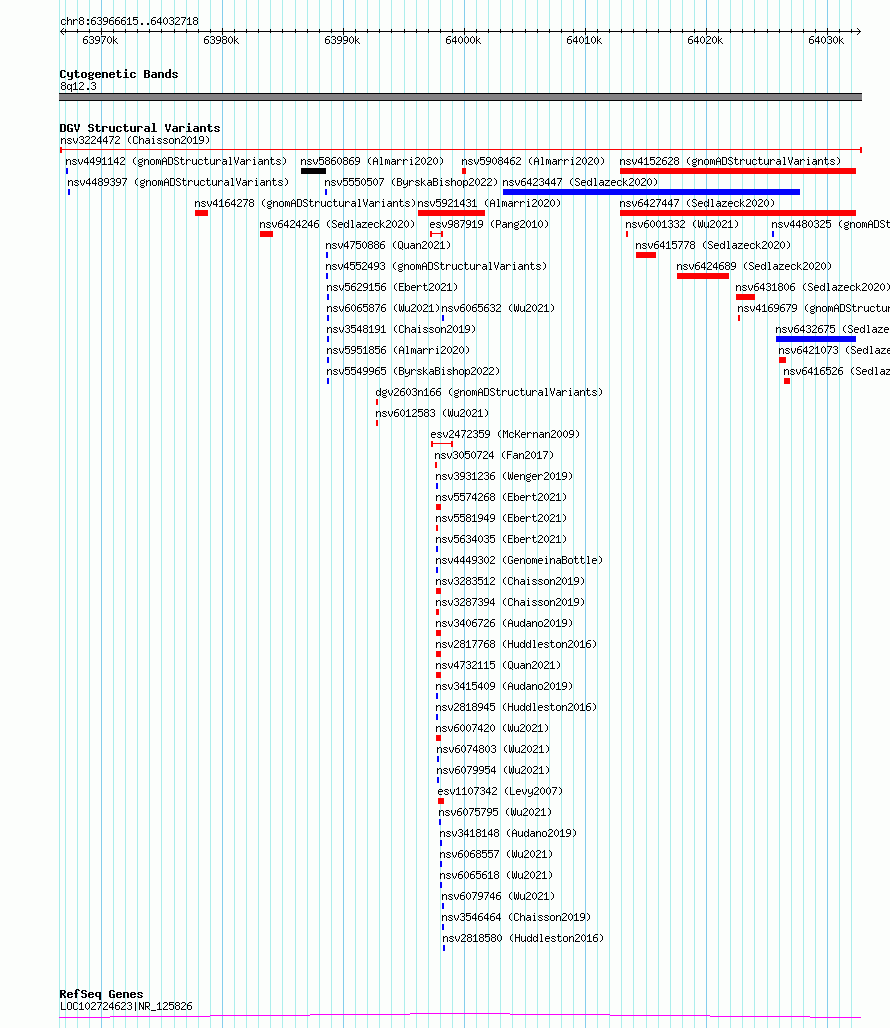The image size is (890, 1028).
Task: Open nsv4732115 (Quan2021) label
Action: click(498, 665)
